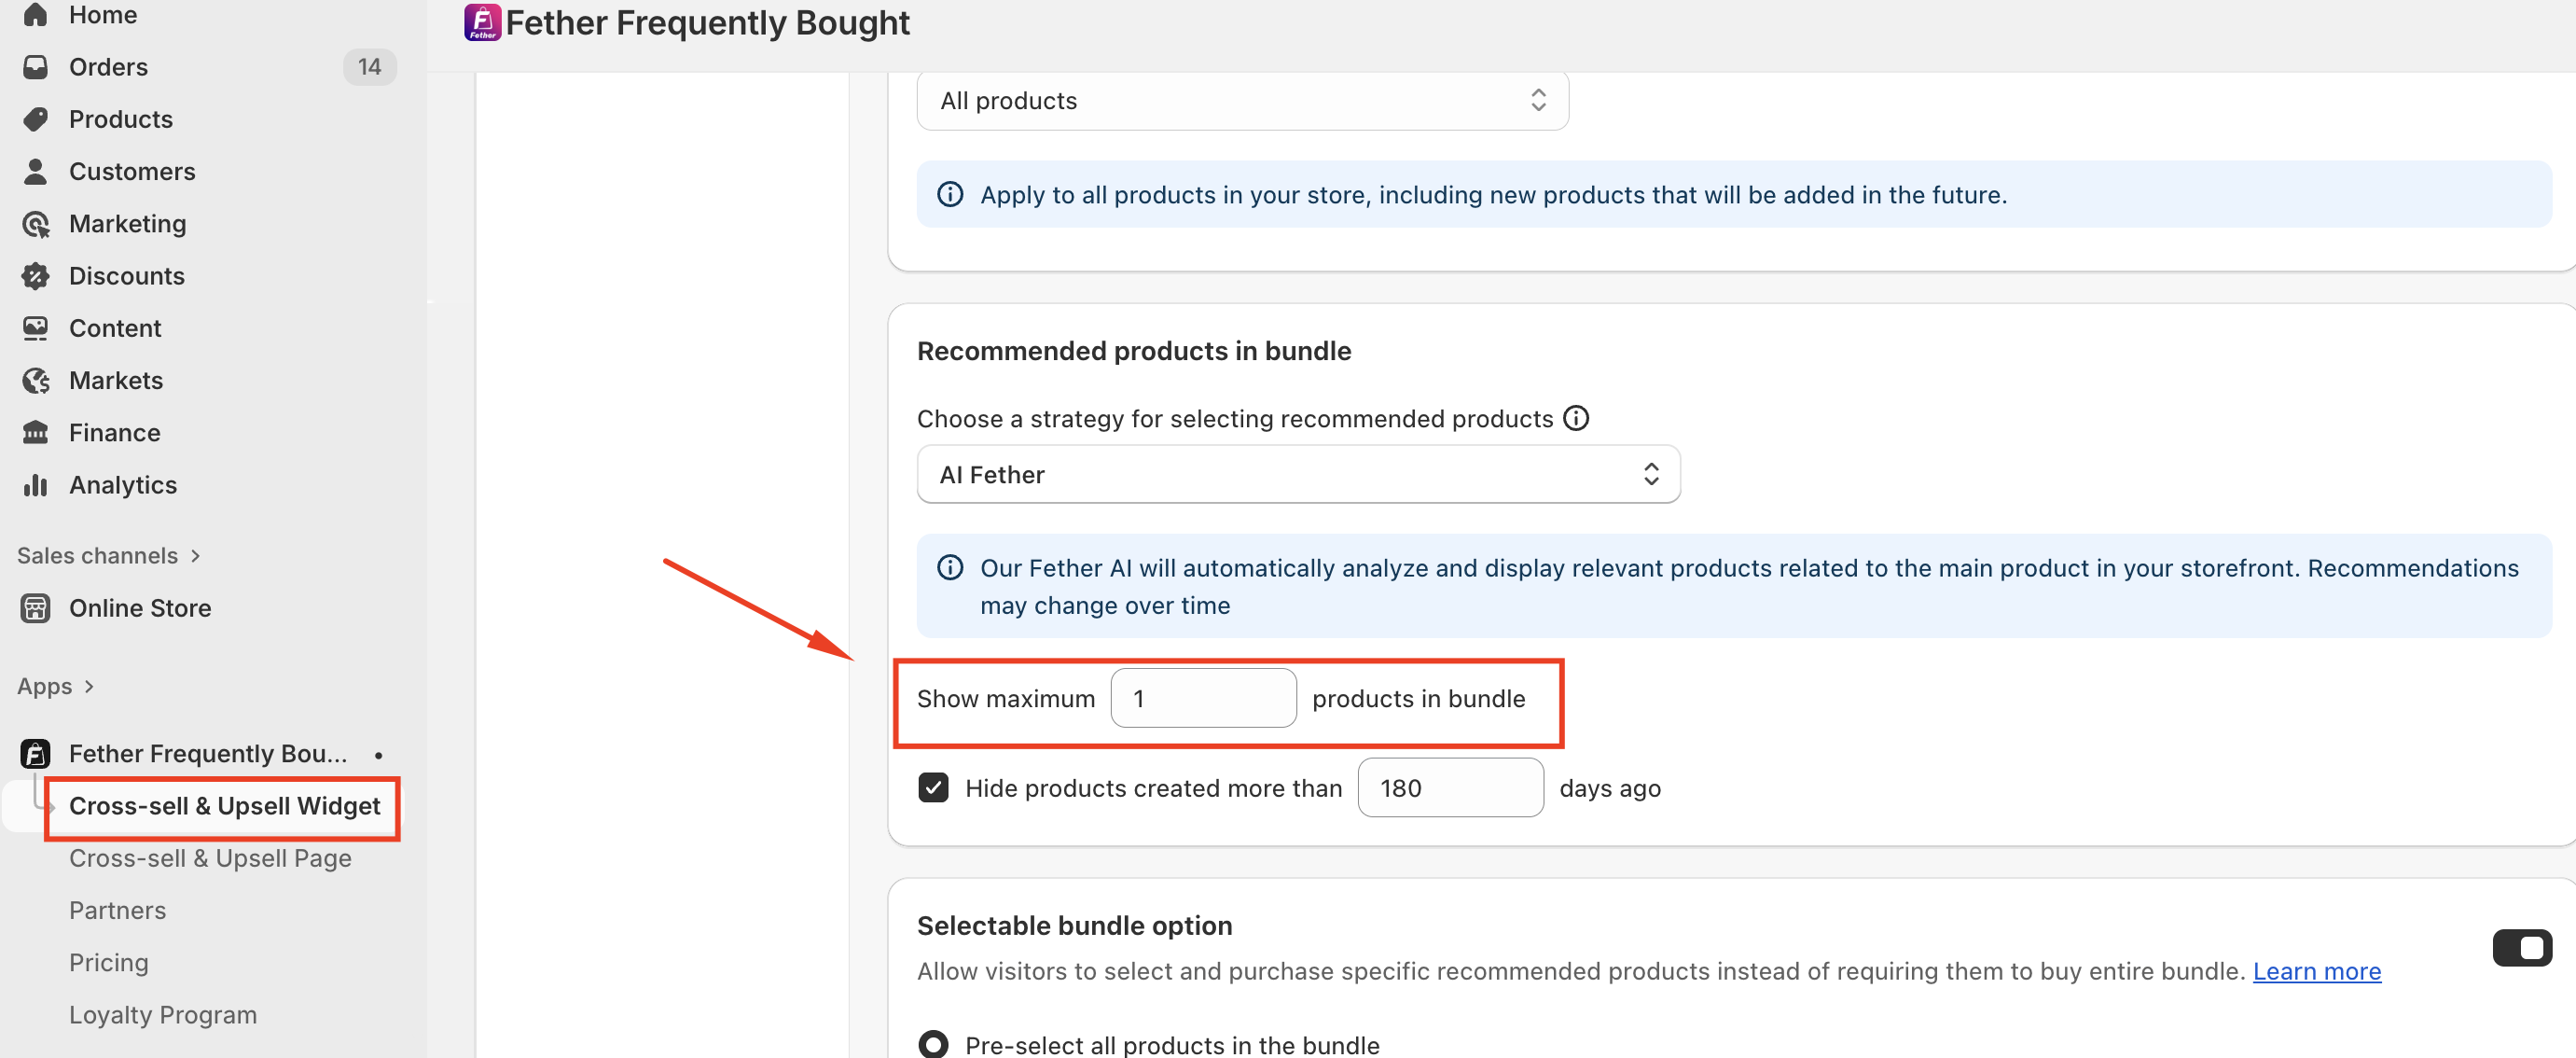Click the Orders inbox icon in sidebar
Screen dimensions: 2576x1058
36,67
